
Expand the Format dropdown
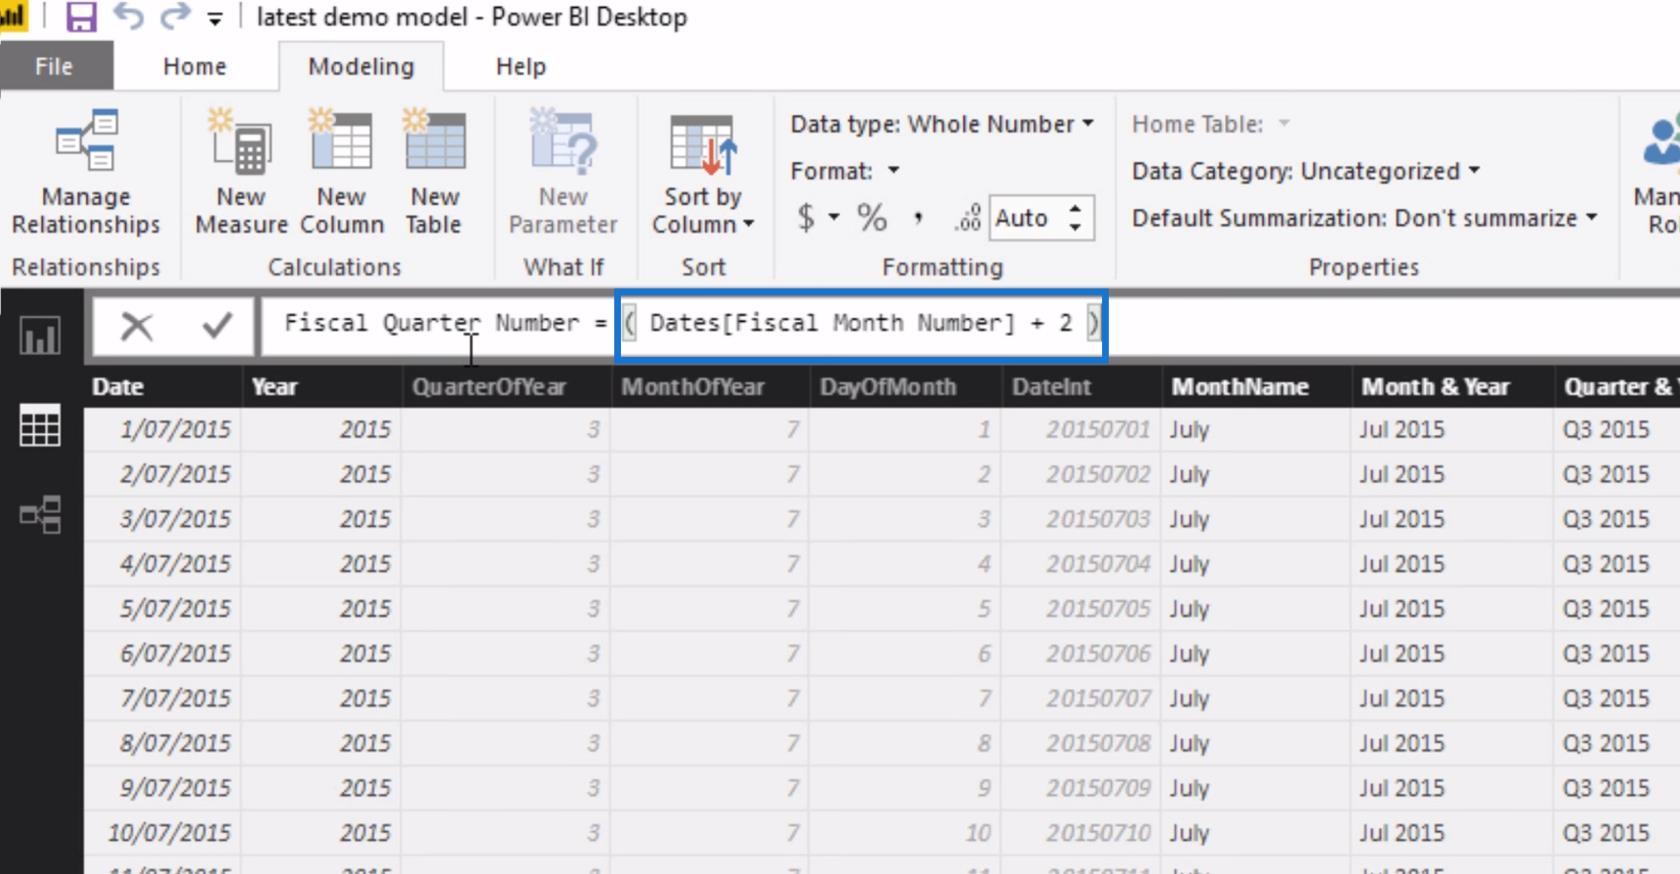(x=845, y=171)
